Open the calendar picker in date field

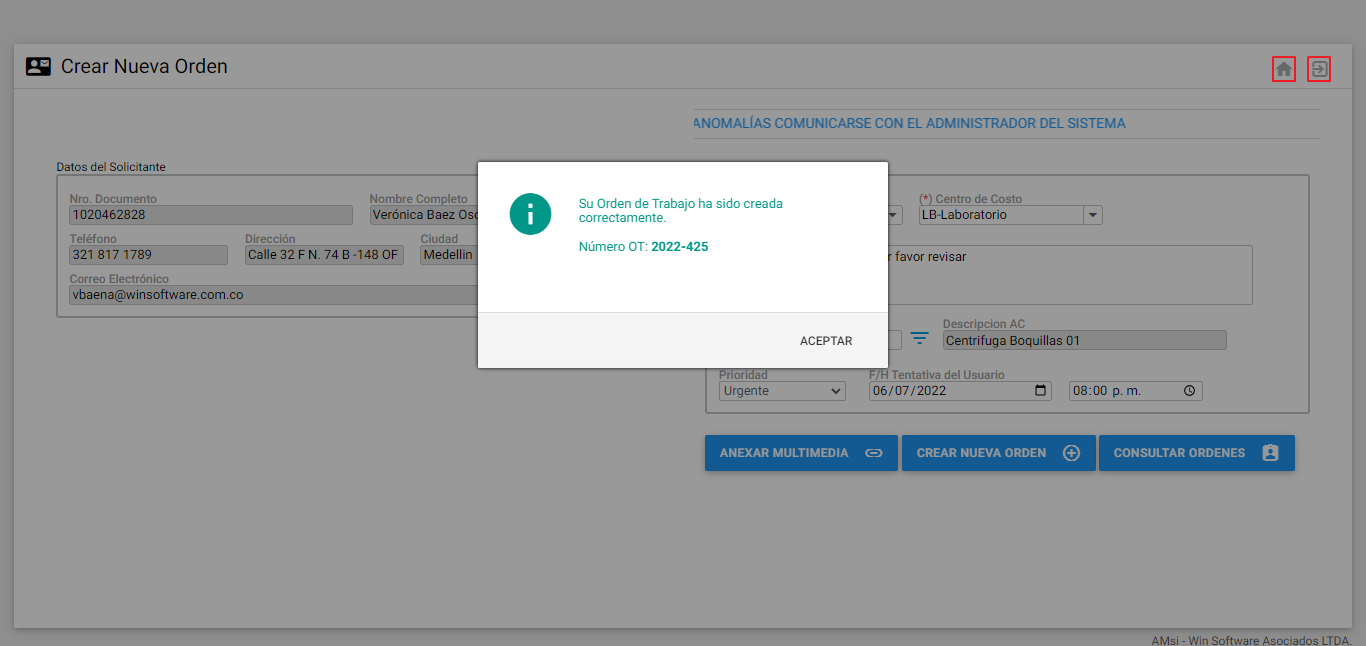coord(1040,391)
